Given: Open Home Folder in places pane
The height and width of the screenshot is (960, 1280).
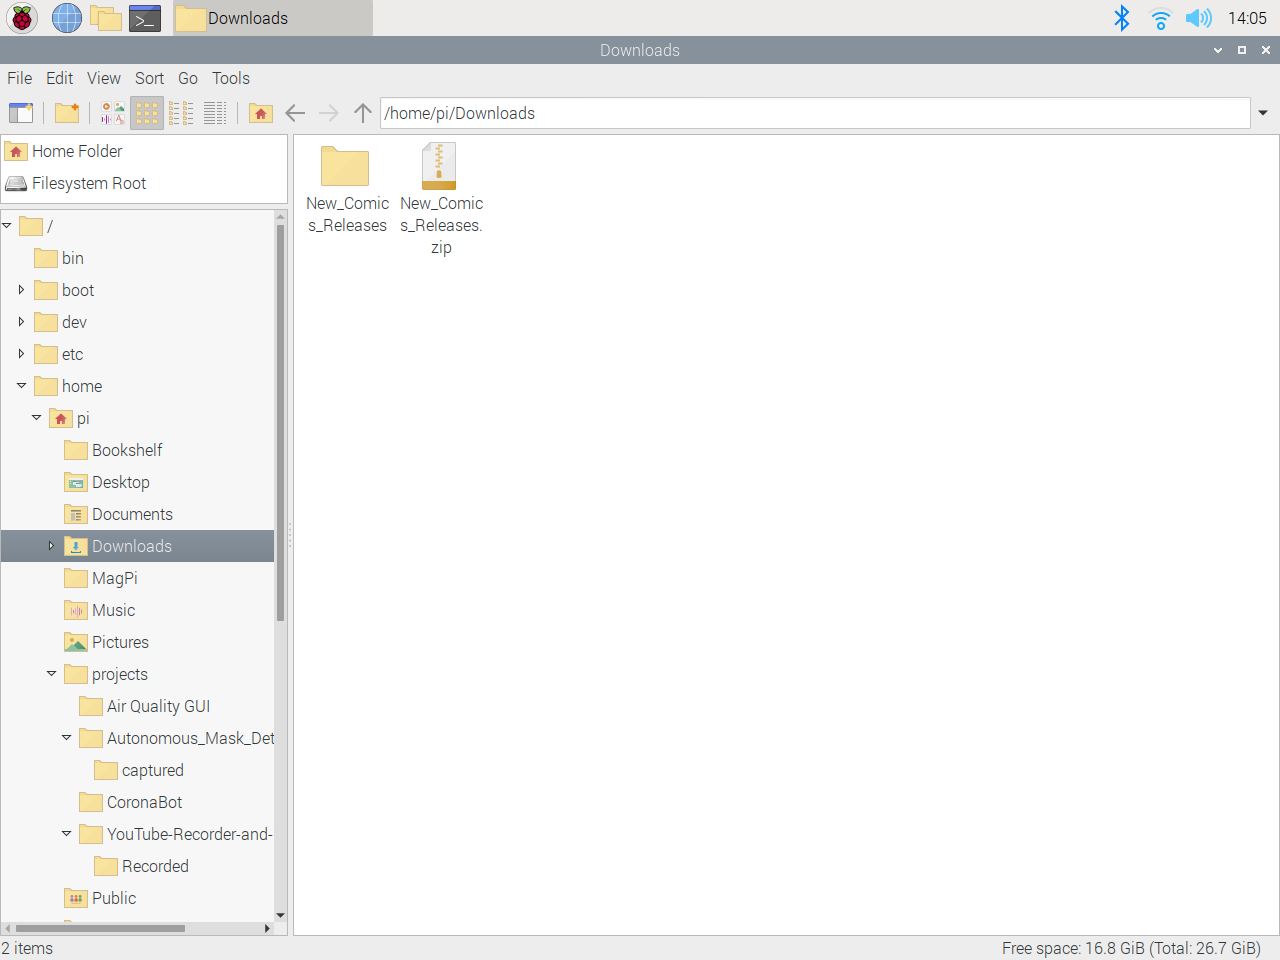Looking at the screenshot, I should pyautogui.click(x=77, y=151).
